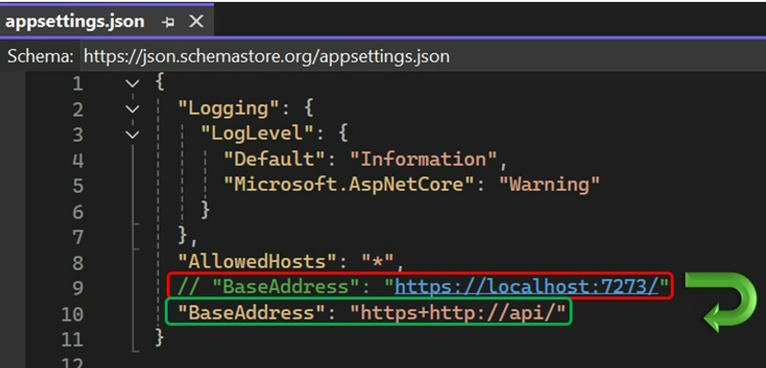The width and height of the screenshot is (766, 368).
Task: Close the appsettings.json tab
Action: coord(196,22)
